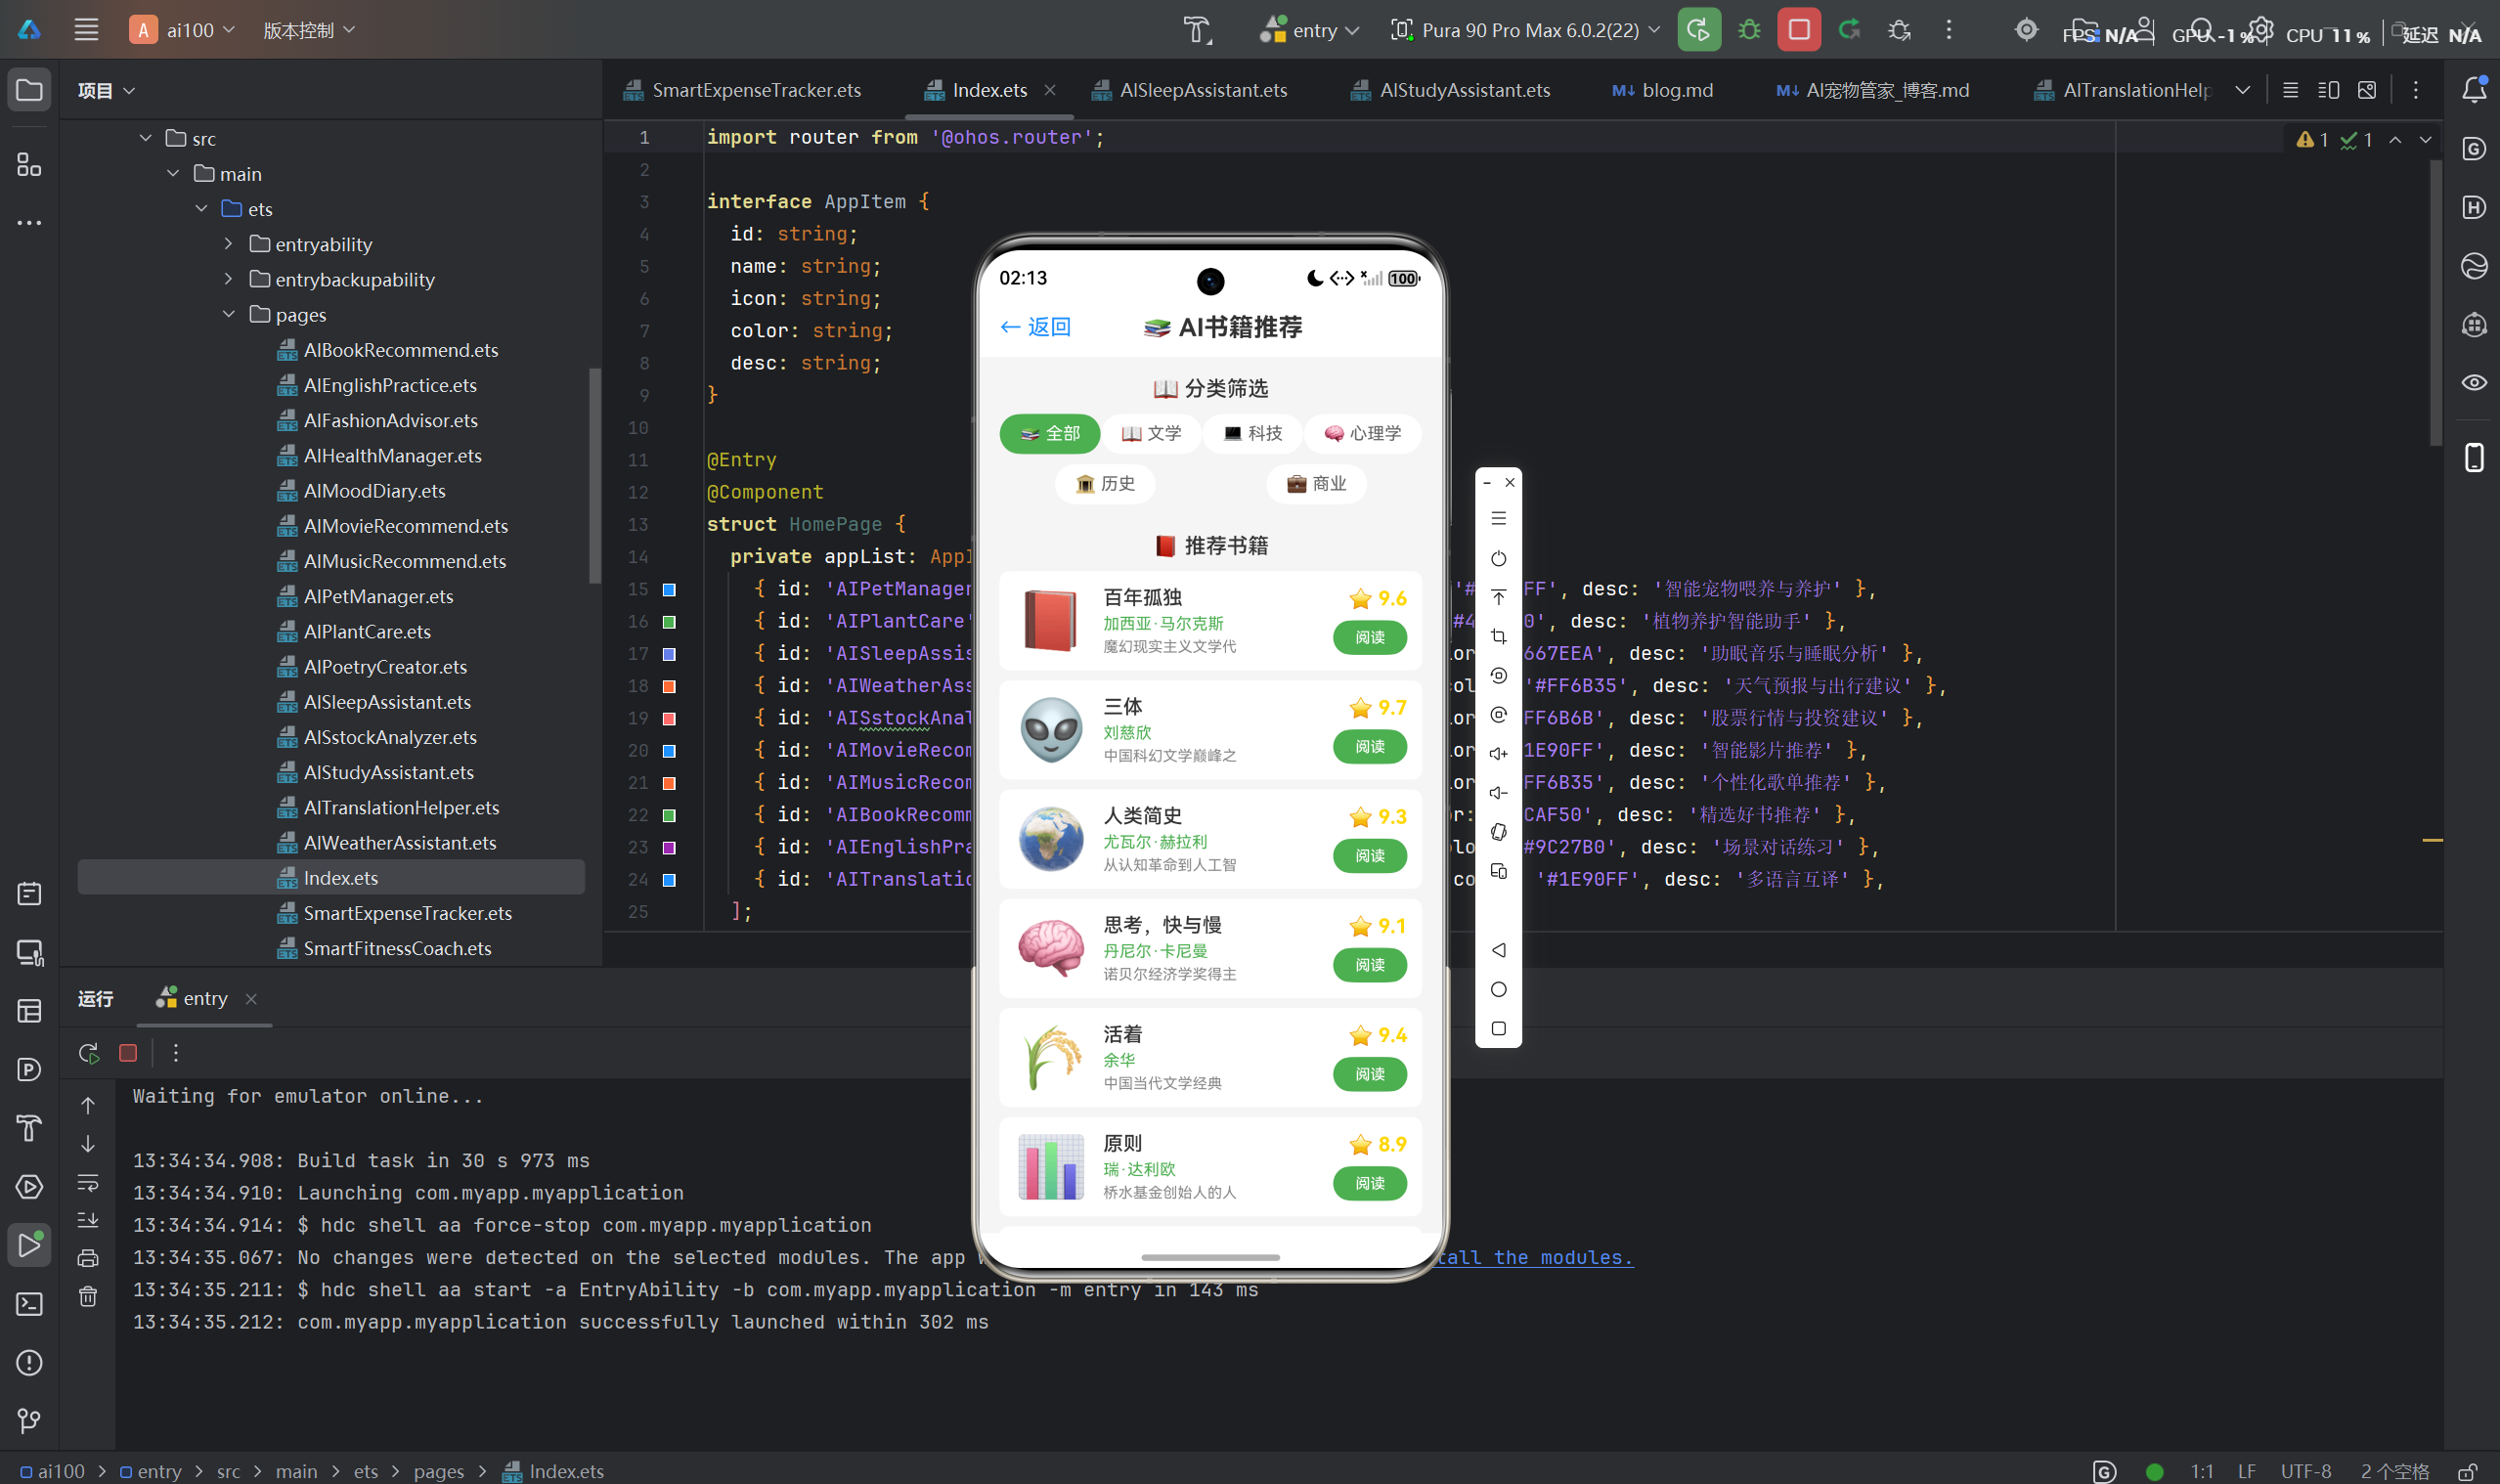Click color swatch on line 23 gutter
The width and height of the screenshot is (2500, 1484).
pyautogui.click(x=669, y=848)
